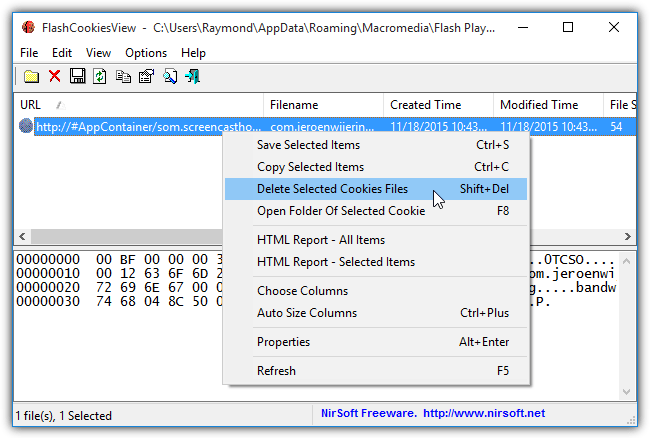The image size is (650, 438).
Task: Click the red X delete cookies icon
Action: click(x=55, y=77)
